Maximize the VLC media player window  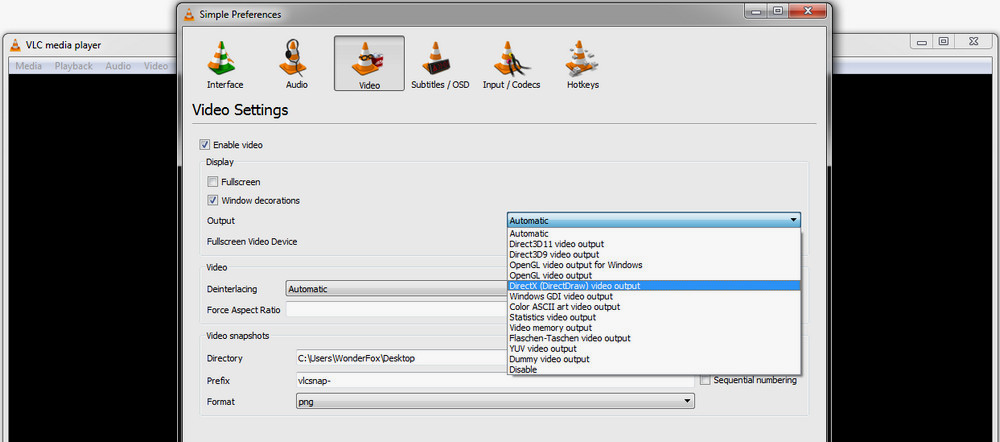943,41
